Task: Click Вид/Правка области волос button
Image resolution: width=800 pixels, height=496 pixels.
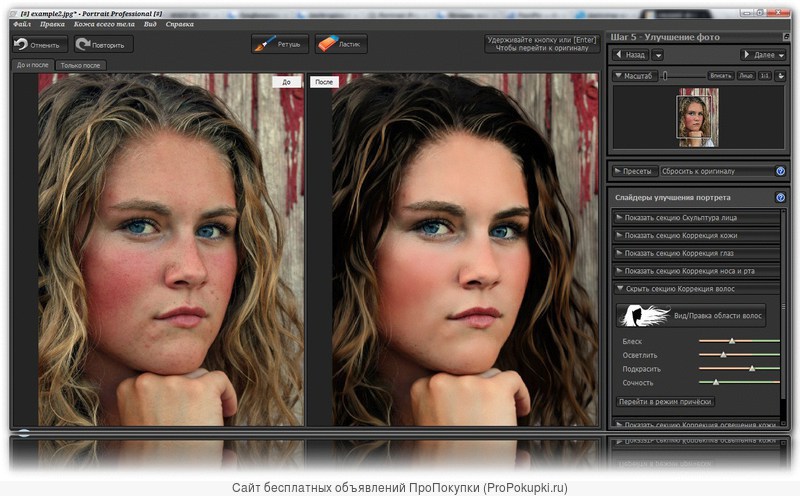Action: click(691, 315)
